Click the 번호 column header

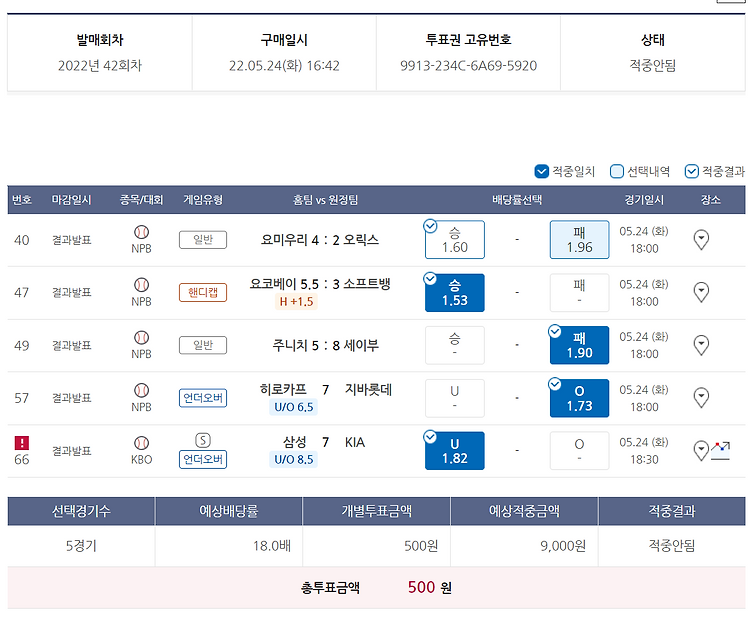point(22,200)
